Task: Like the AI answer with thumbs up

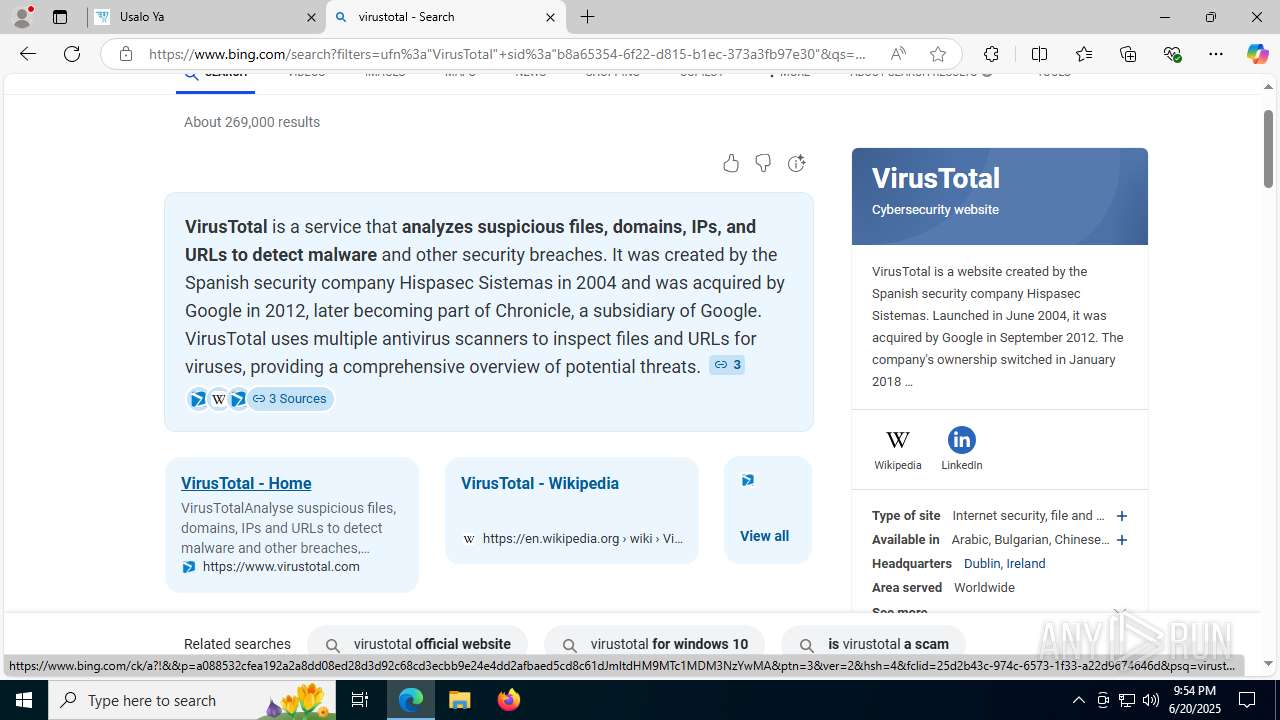Action: (731, 163)
